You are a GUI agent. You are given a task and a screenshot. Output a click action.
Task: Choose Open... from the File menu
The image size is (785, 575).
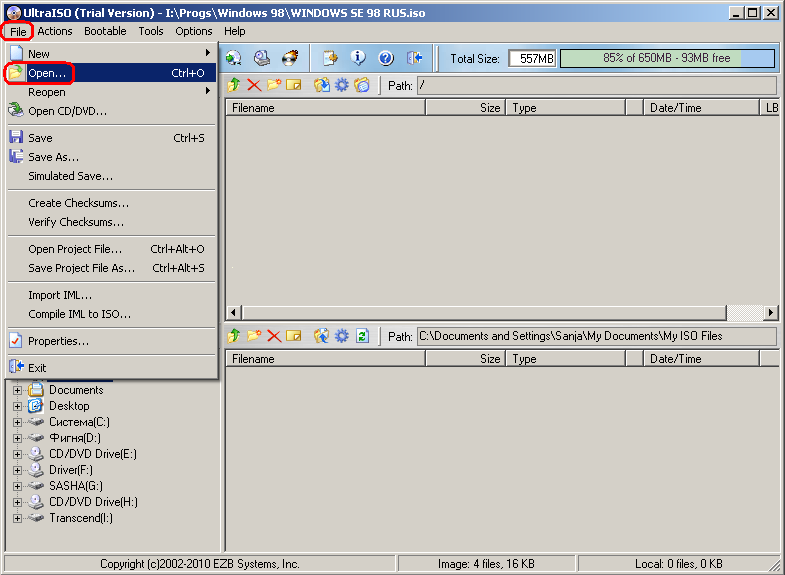coord(112,73)
